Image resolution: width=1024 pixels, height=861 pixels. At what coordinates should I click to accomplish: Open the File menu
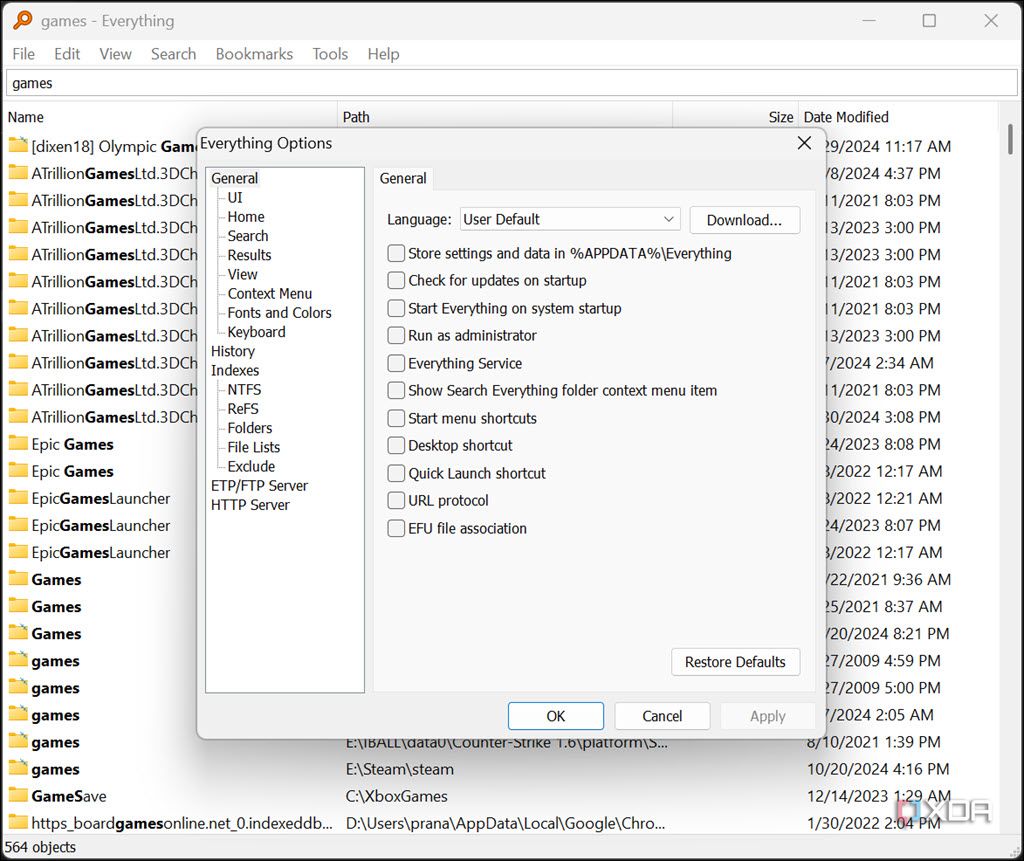pyautogui.click(x=24, y=54)
